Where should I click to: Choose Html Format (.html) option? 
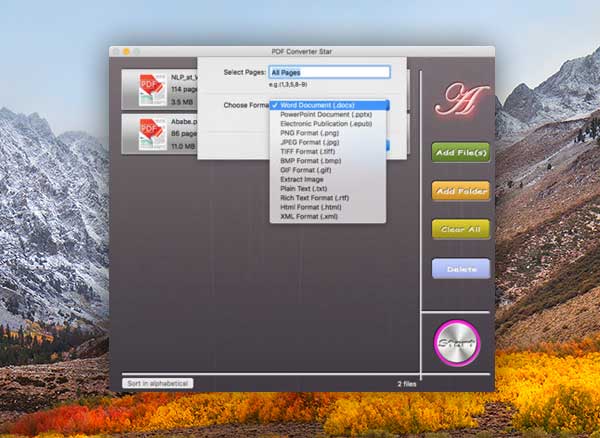(328, 207)
